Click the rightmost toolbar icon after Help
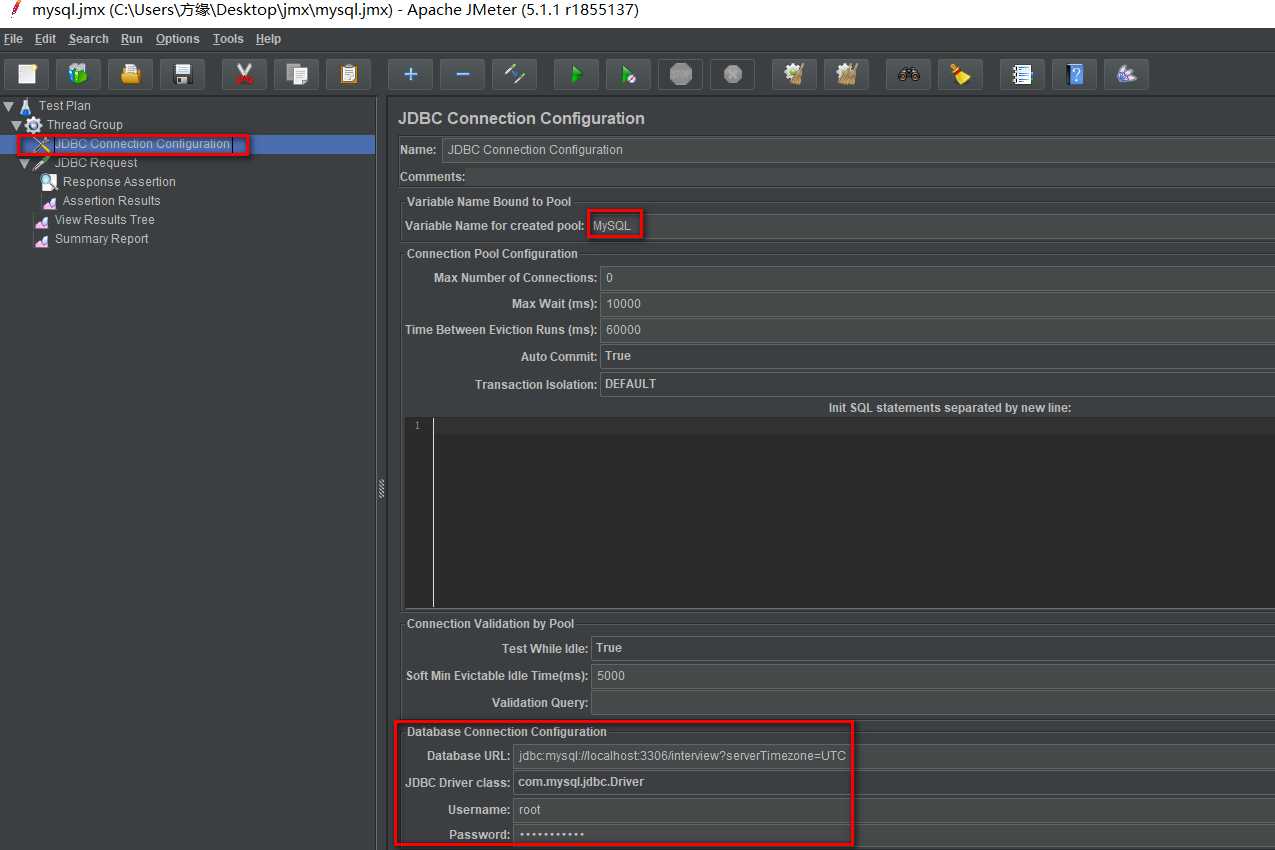The height and width of the screenshot is (850, 1275). click(x=1126, y=74)
